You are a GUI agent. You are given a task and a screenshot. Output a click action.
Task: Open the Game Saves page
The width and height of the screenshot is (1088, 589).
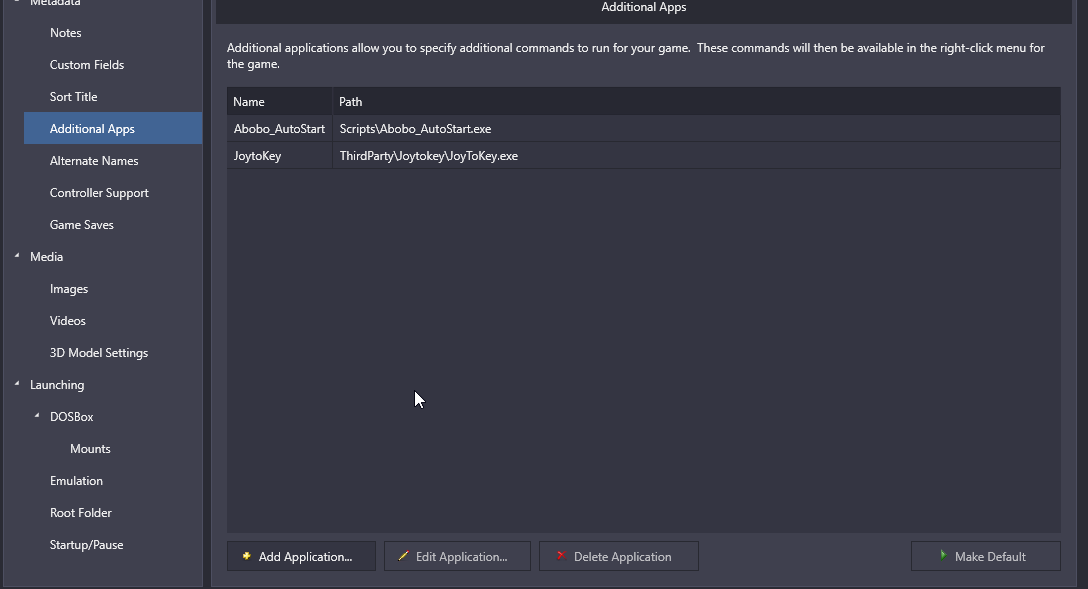(82, 225)
